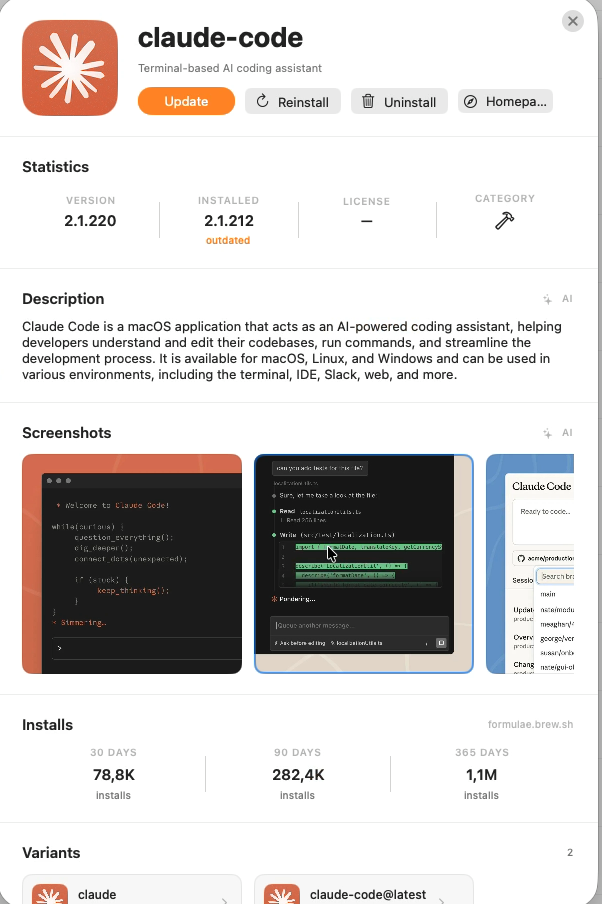This screenshot has height=904, width=602.
Task: Click the installed version 2.1.212
Action: click(229, 221)
